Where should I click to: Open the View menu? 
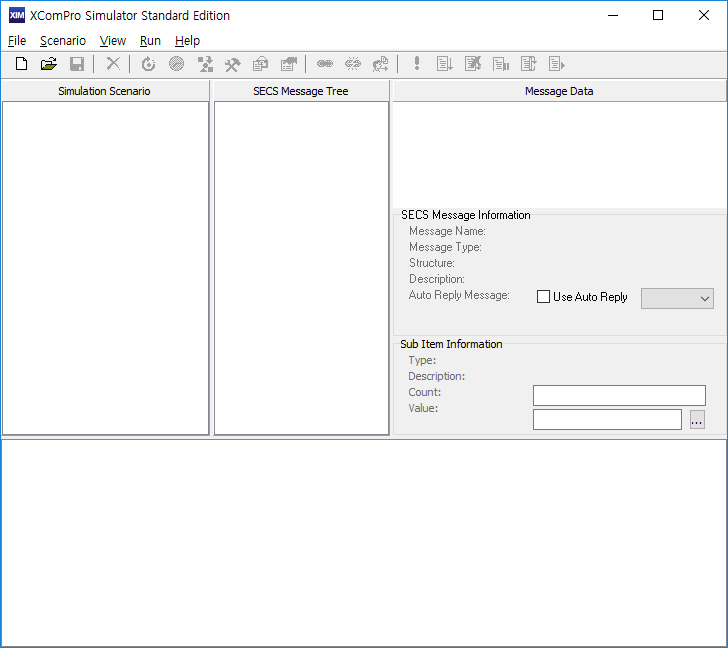[113, 41]
